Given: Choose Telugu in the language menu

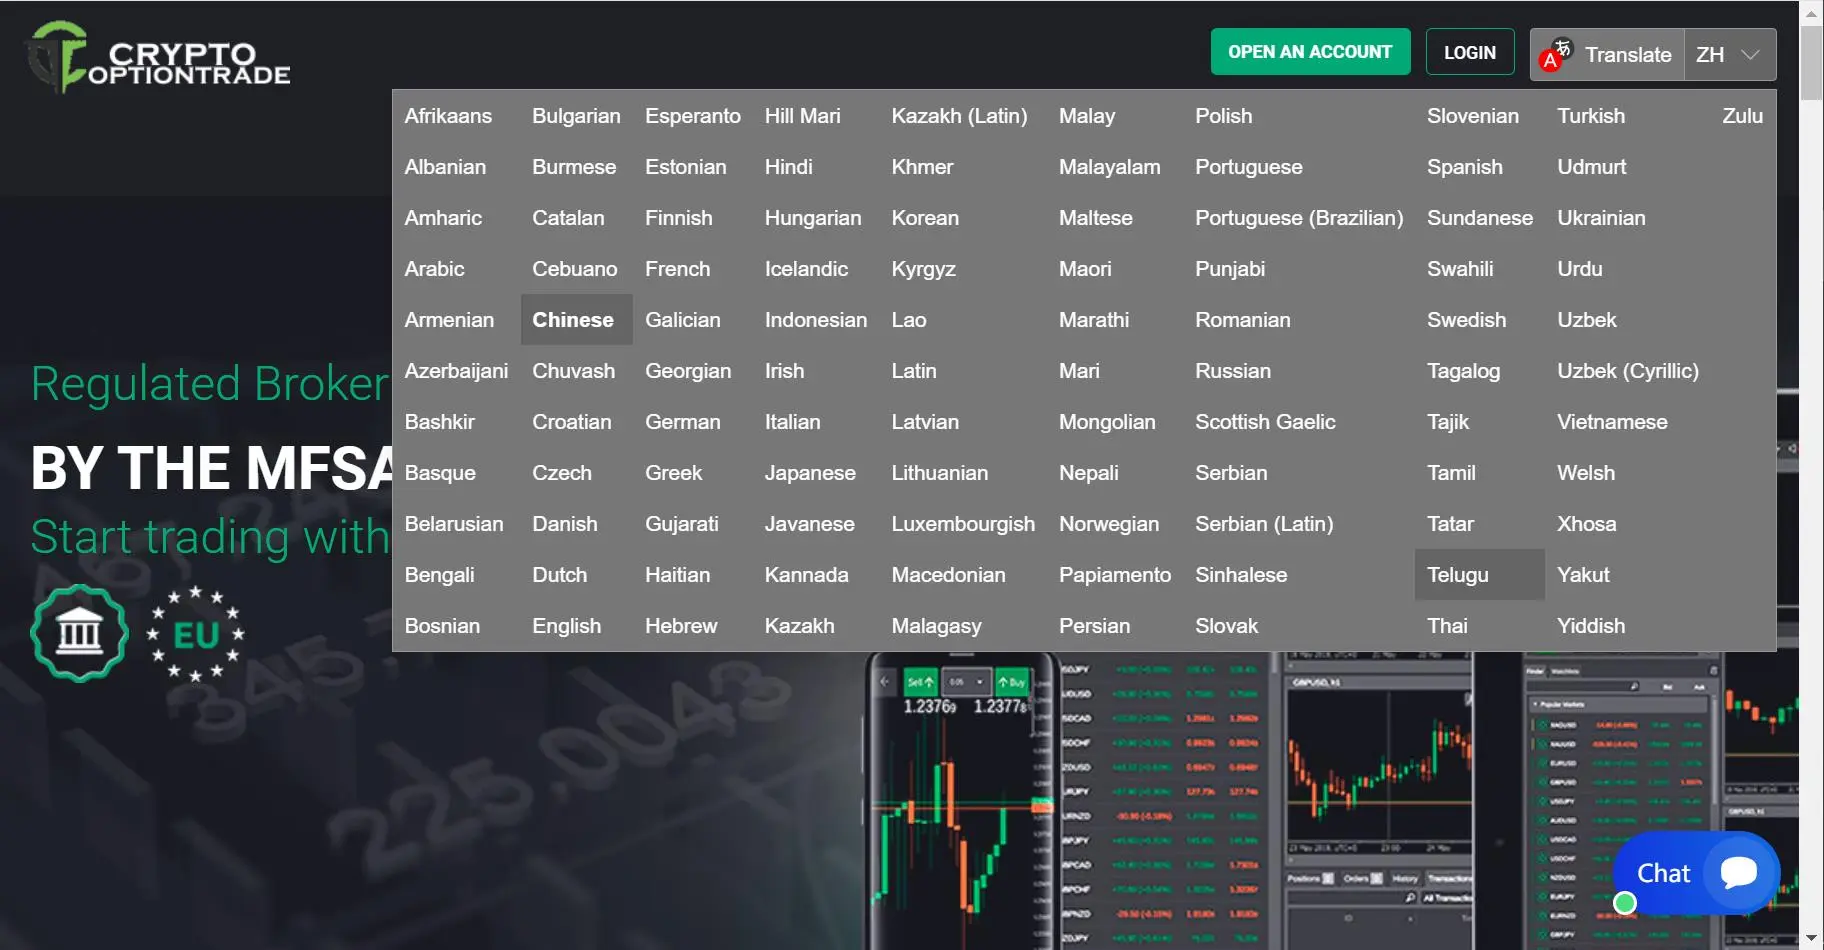Looking at the screenshot, I should pos(1479,575).
